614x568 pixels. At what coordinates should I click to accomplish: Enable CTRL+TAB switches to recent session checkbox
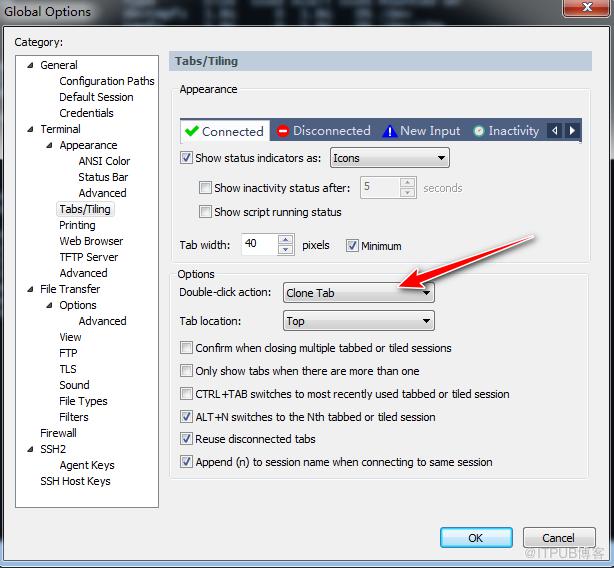coord(186,393)
